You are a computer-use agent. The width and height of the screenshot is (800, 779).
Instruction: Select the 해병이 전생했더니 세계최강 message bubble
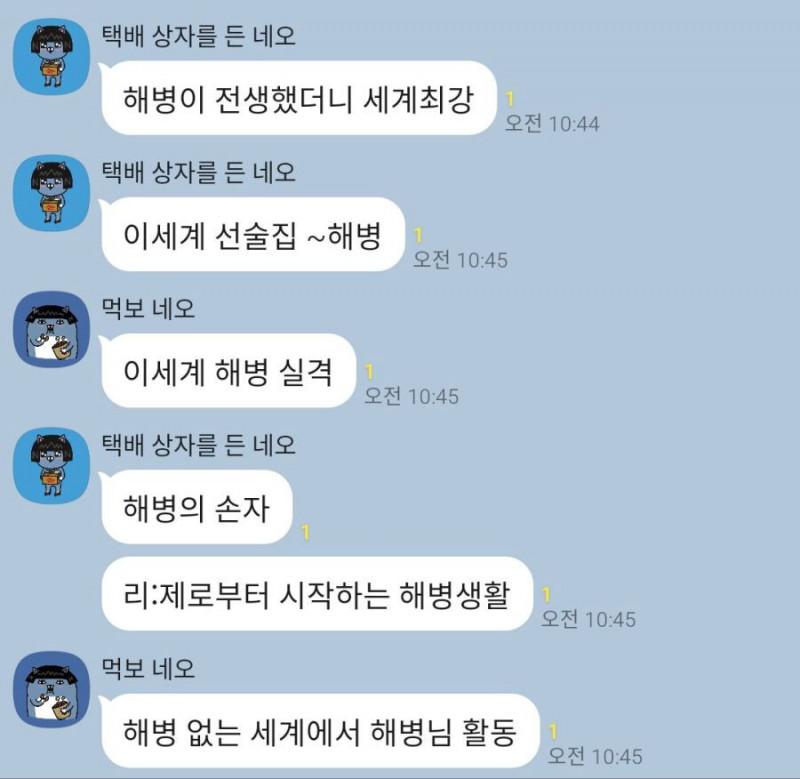pyautogui.click(x=298, y=98)
